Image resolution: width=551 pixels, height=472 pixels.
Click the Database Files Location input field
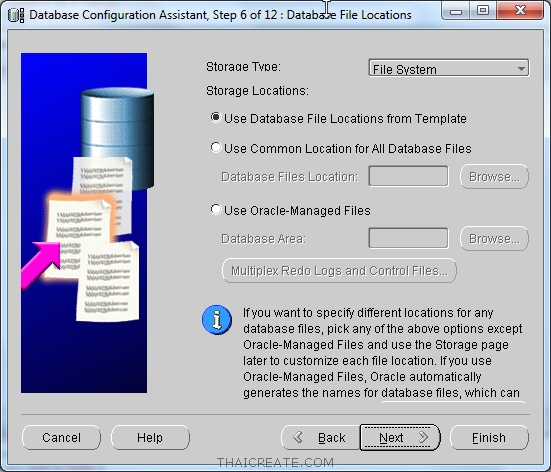[408, 176]
